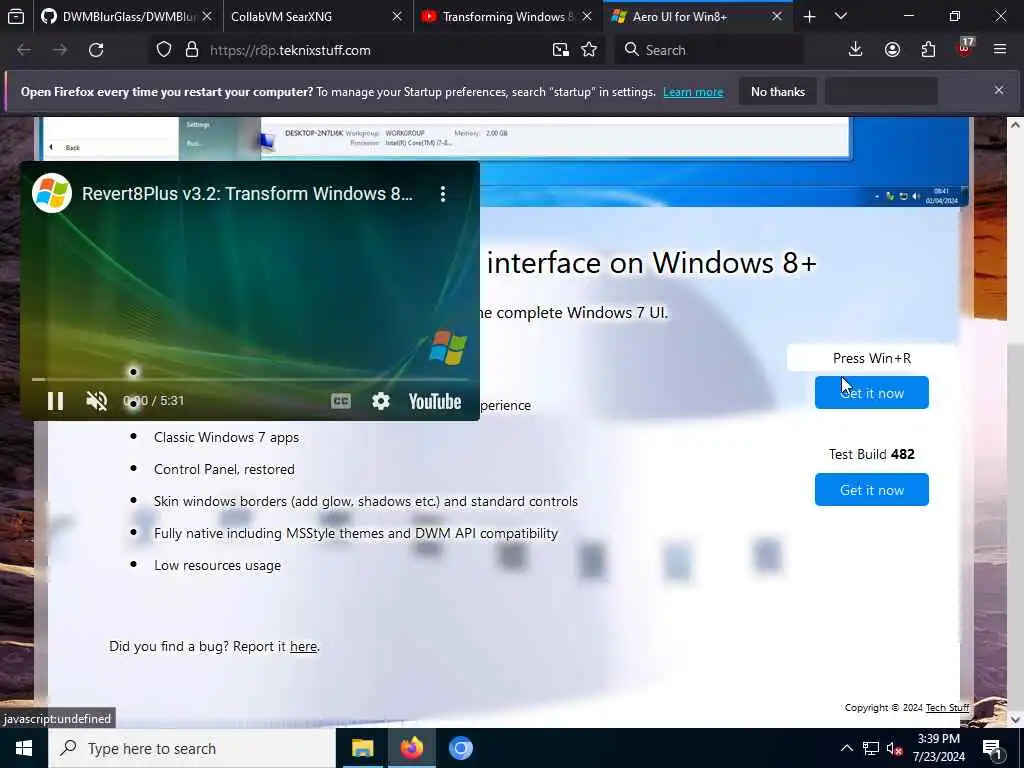Go forward with the browser forward arrow

point(60,50)
